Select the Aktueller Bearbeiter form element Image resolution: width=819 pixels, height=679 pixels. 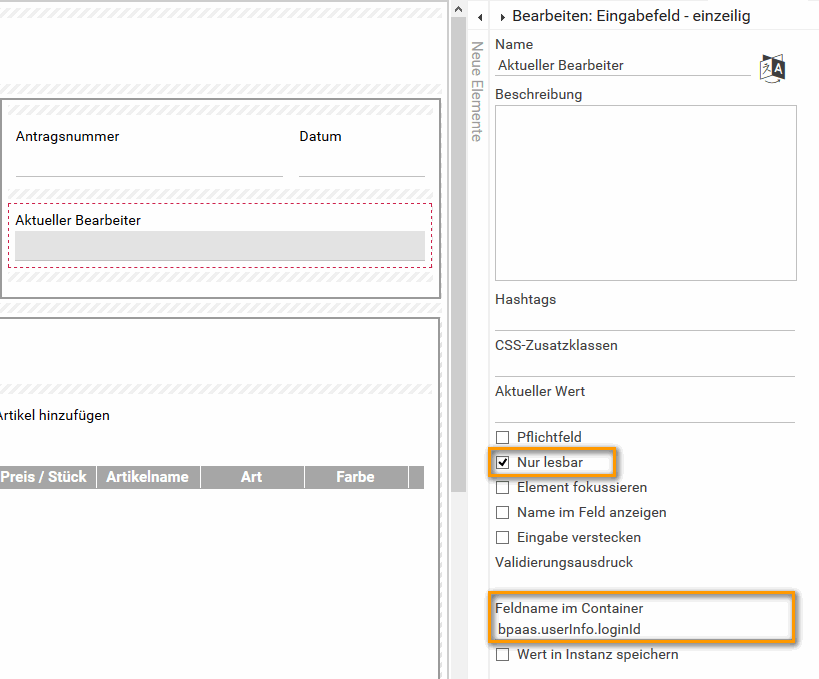(x=220, y=246)
